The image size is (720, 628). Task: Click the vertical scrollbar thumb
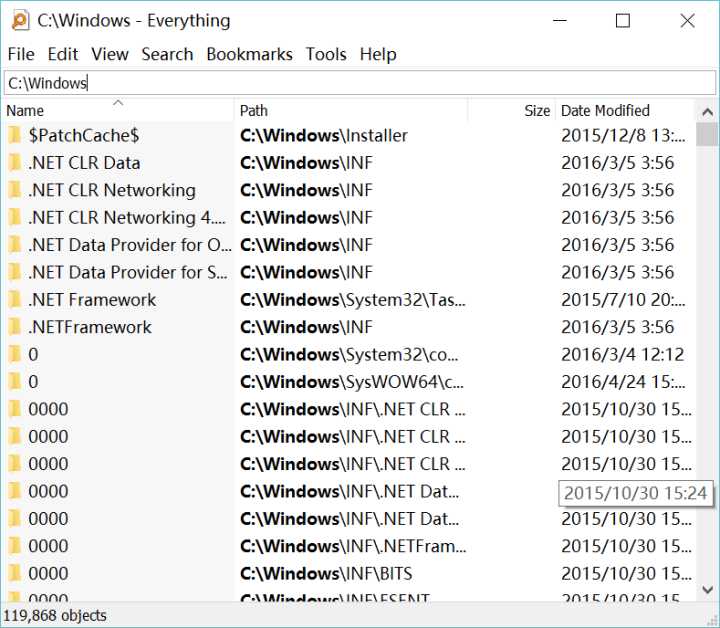[708, 134]
